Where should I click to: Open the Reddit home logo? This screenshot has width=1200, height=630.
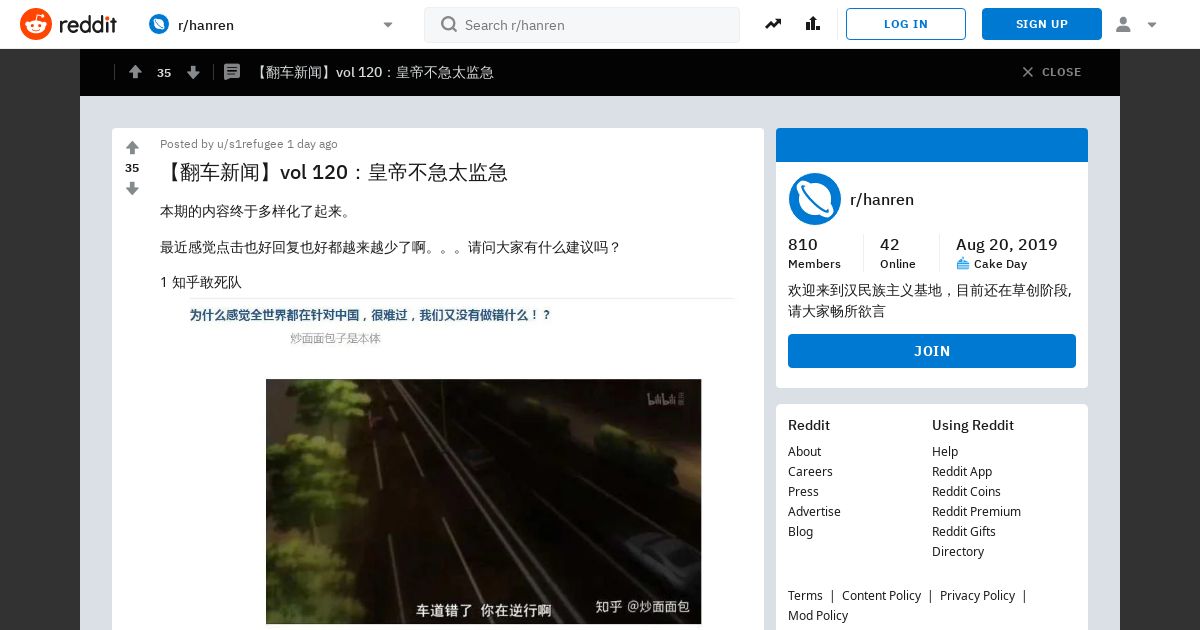[68, 24]
